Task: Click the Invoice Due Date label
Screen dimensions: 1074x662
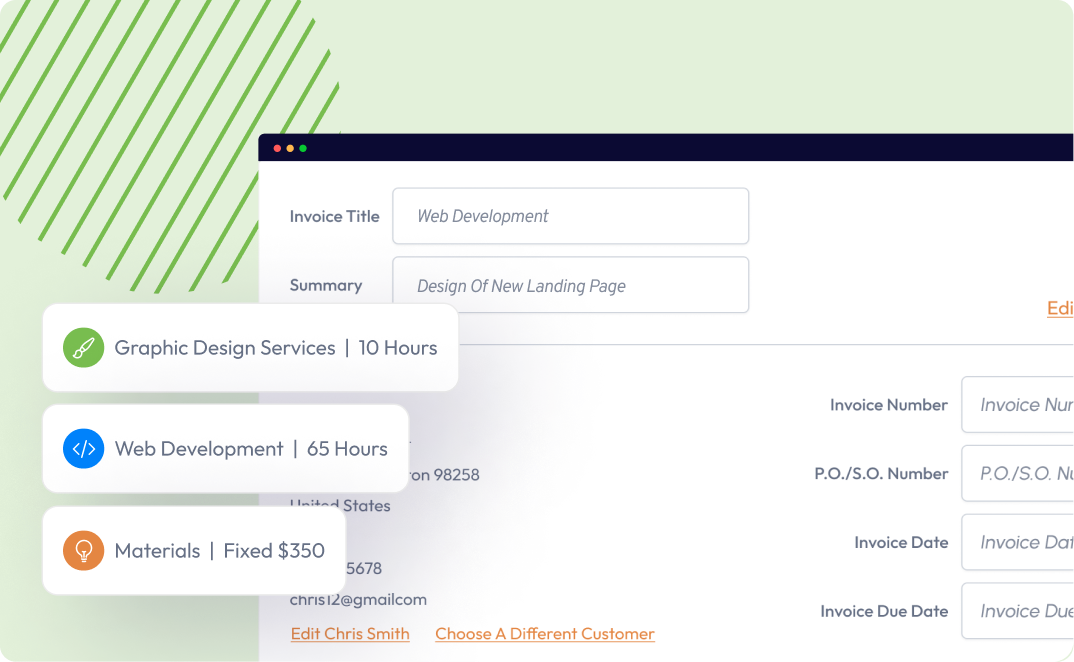Action: (x=884, y=611)
